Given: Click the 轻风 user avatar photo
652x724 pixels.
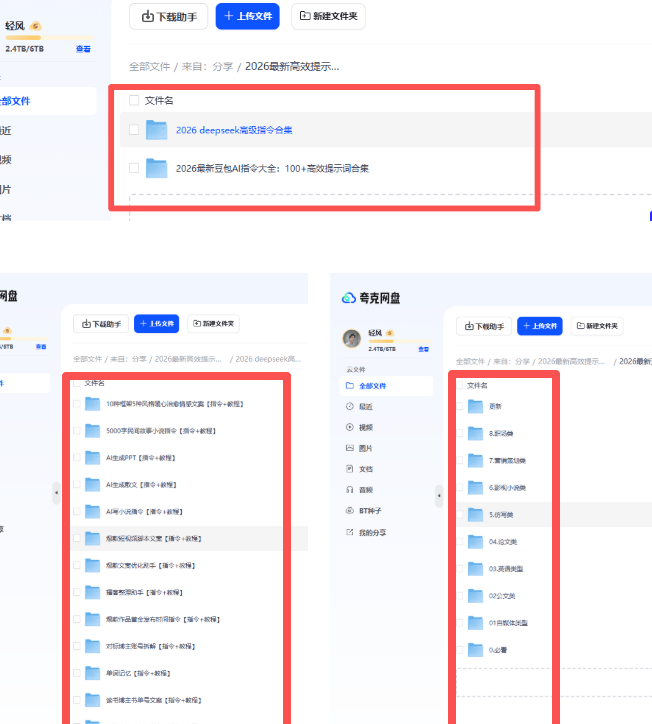Looking at the screenshot, I should pyautogui.click(x=351, y=339).
